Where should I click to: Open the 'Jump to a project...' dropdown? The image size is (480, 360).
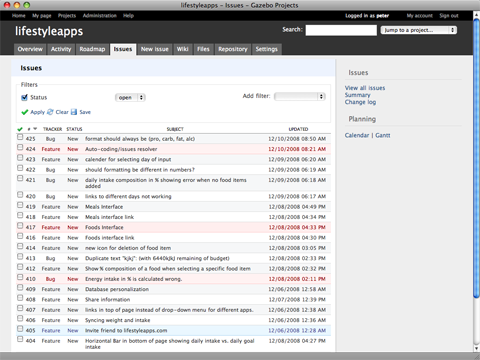point(419,30)
